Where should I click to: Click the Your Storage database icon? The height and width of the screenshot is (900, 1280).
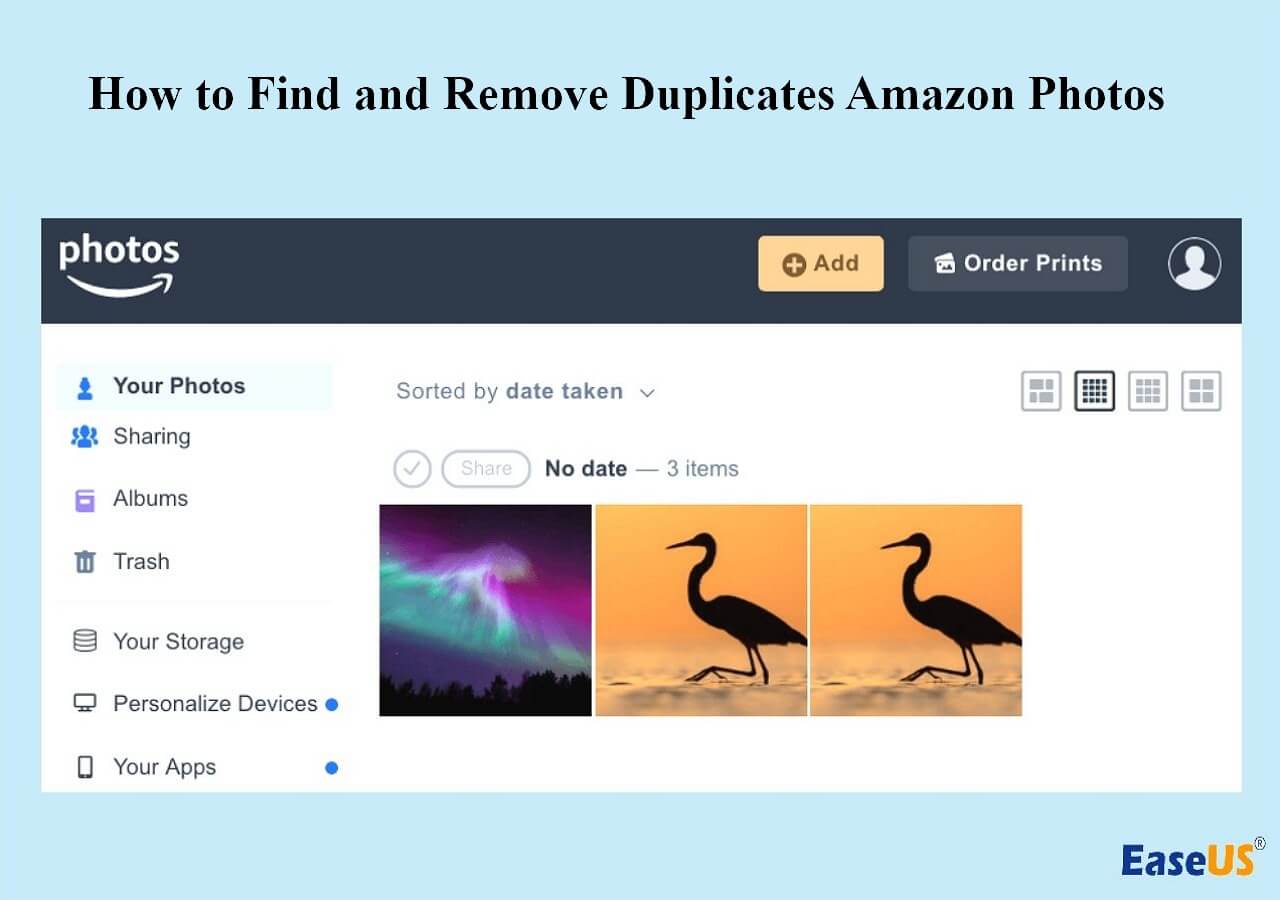point(85,641)
